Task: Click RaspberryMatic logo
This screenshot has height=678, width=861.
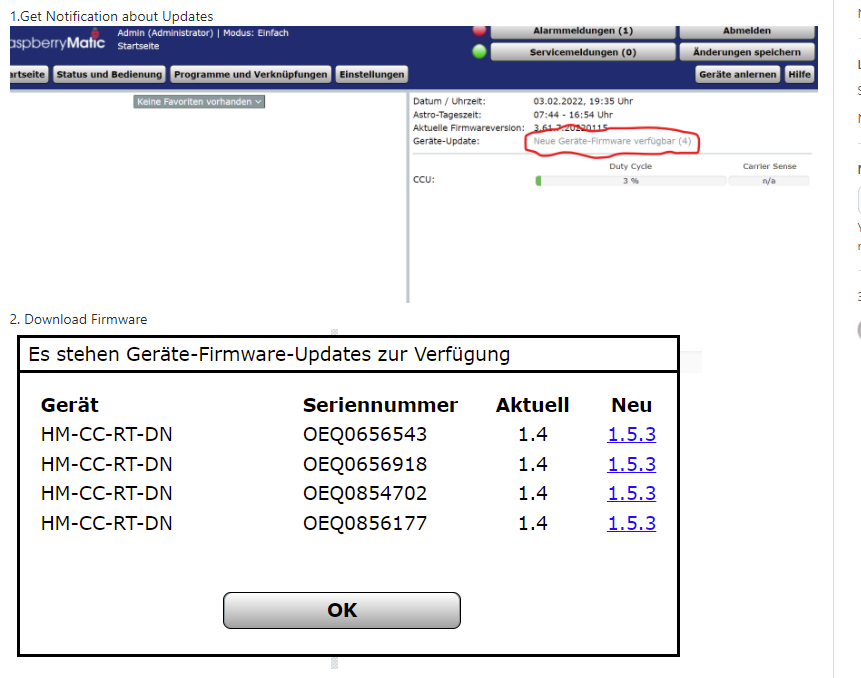Action: click(57, 42)
